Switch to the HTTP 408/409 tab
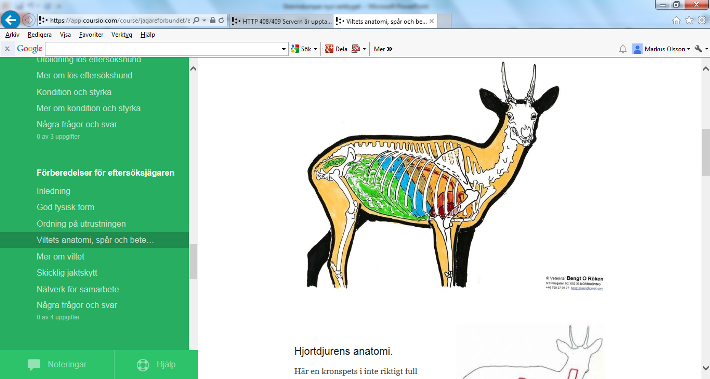The width and height of the screenshot is (710, 379). (x=282, y=21)
